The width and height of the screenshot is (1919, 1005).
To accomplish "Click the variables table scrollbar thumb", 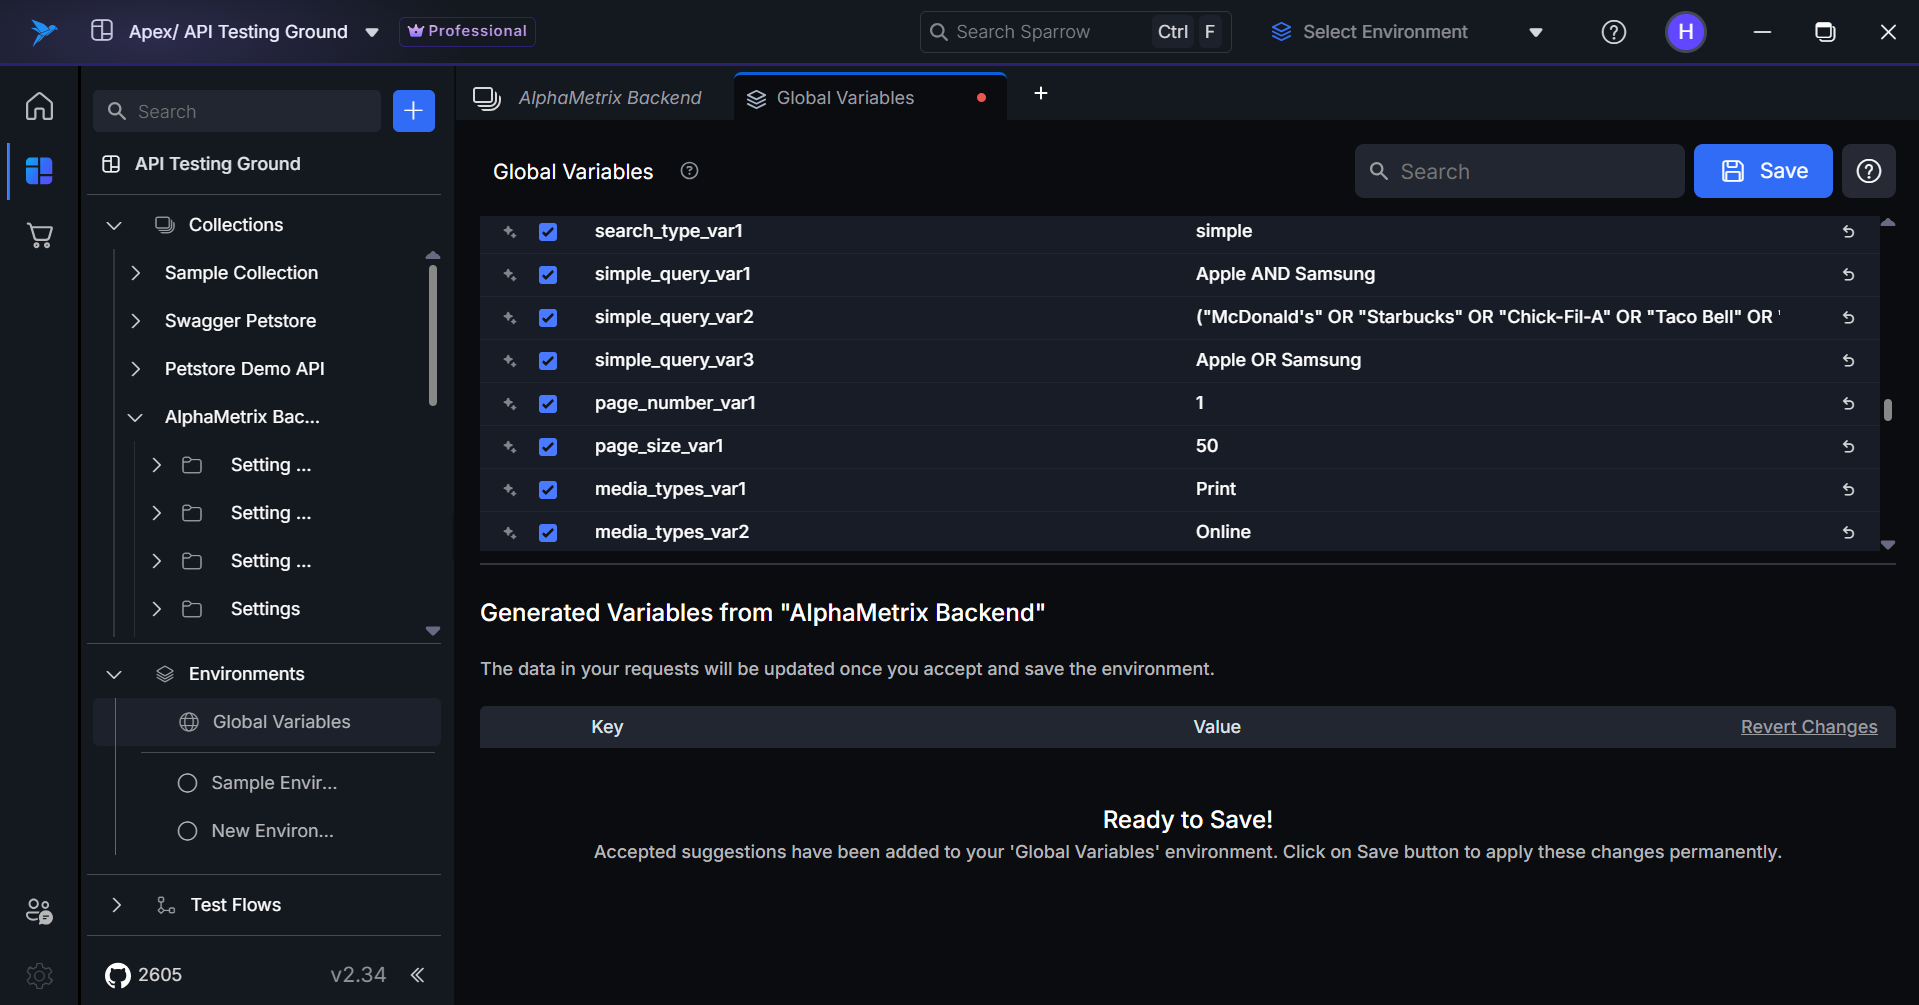I will (x=1887, y=410).
